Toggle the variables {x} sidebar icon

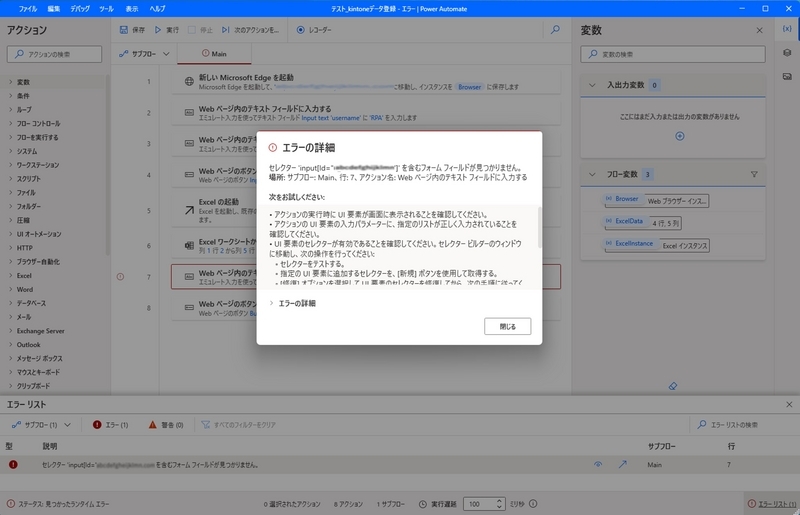point(787,29)
